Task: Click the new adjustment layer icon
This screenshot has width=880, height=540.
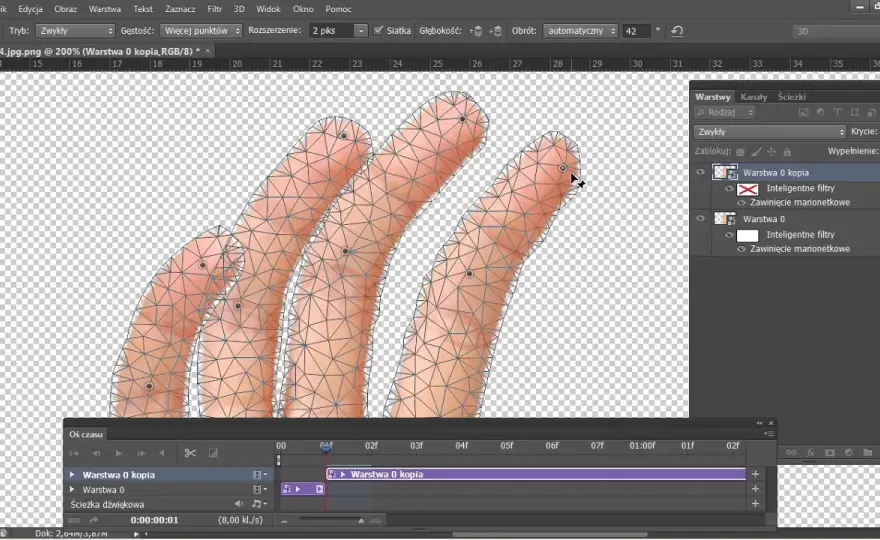Action: pos(849,452)
